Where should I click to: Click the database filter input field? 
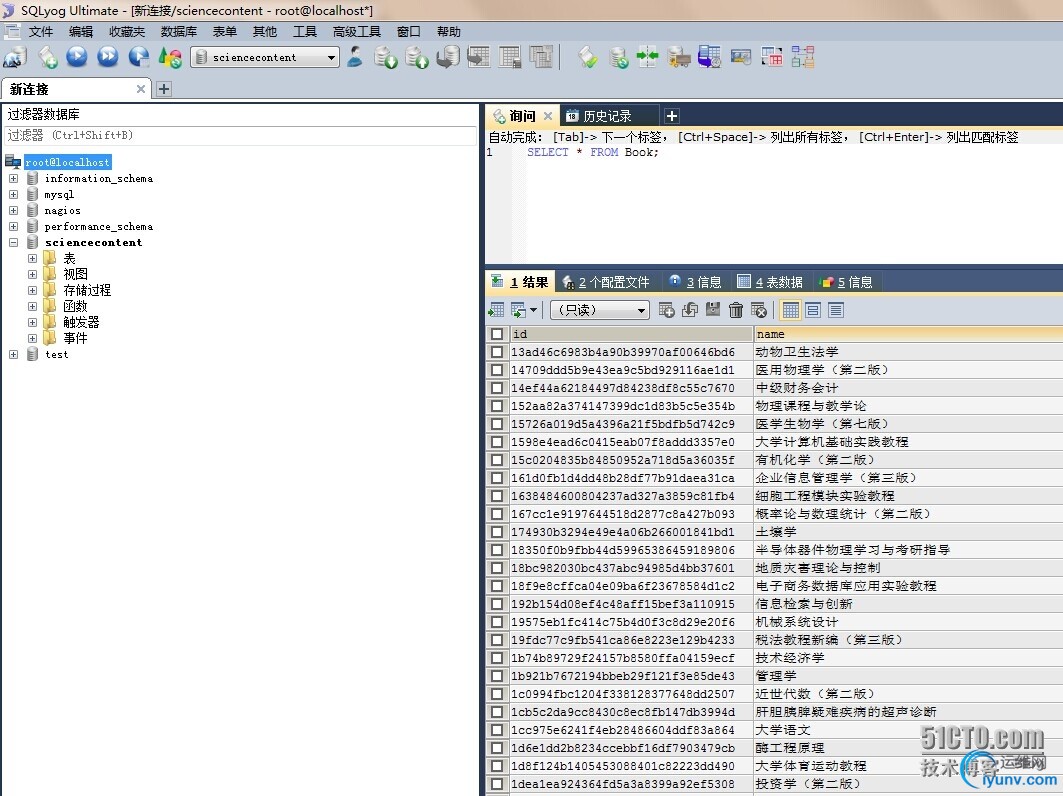pos(240,136)
